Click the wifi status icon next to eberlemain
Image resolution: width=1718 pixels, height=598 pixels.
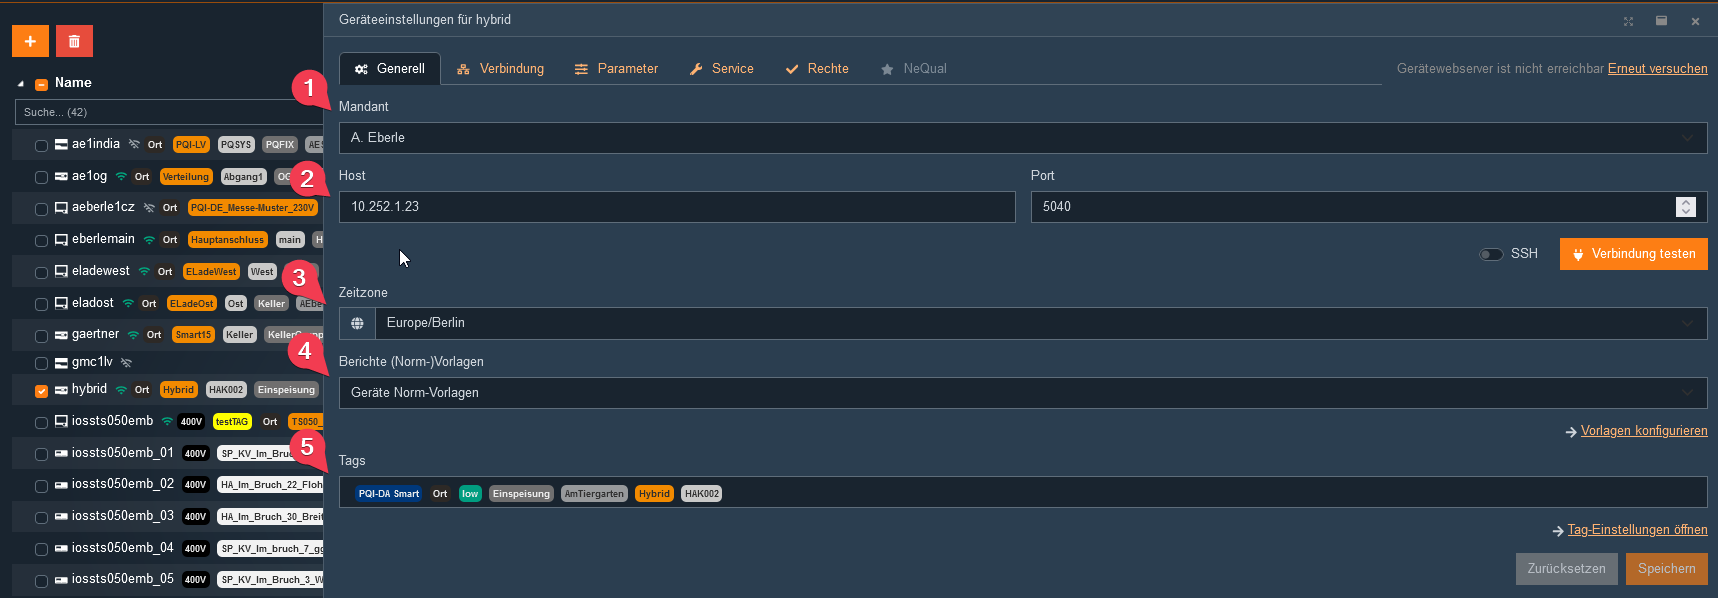[149, 240]
